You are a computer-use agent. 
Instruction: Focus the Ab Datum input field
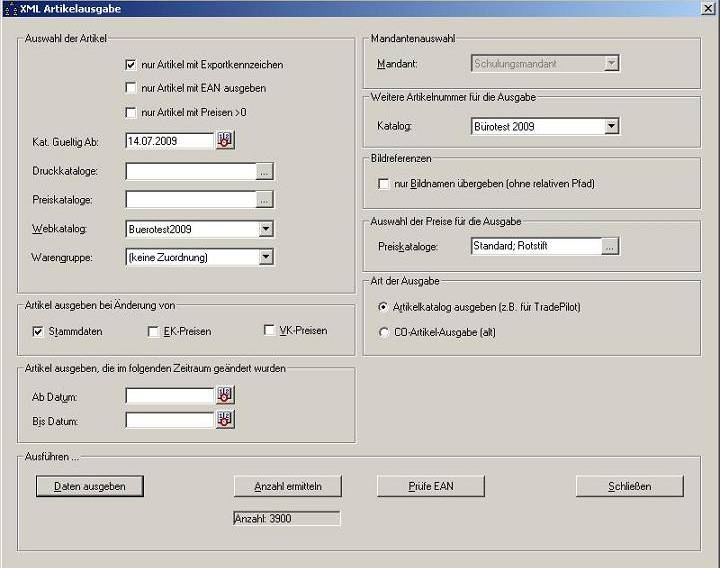click(x=169, y=396)
